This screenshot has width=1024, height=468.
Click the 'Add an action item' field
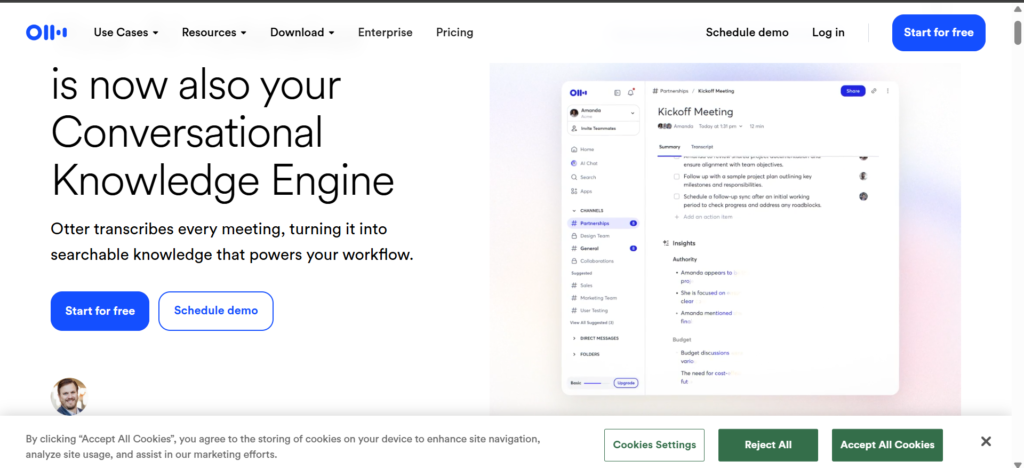pos(703,217)
